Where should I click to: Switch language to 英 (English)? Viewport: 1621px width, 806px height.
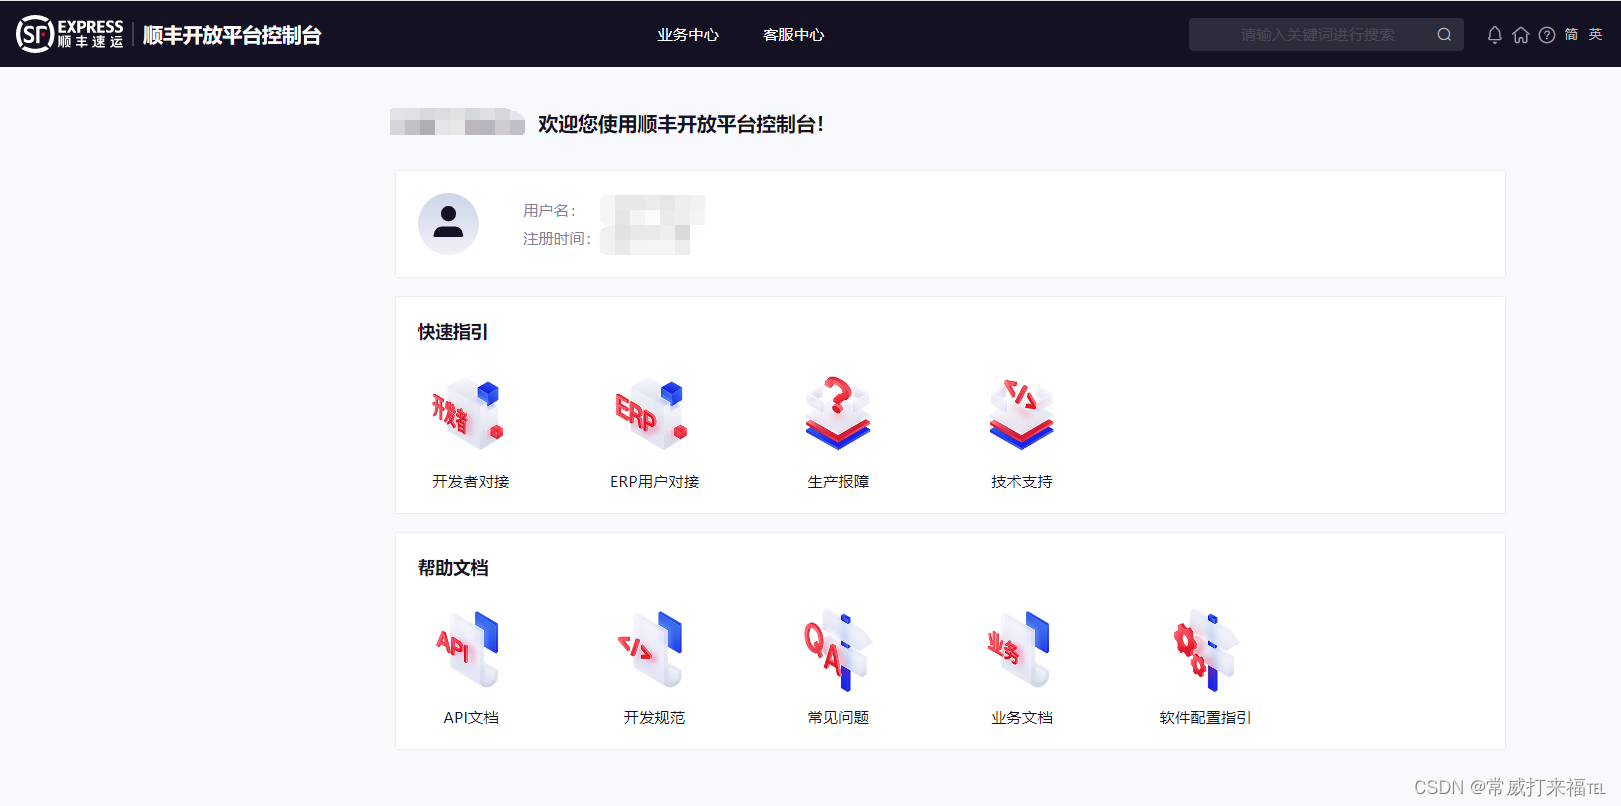click(x=1596, y=35)
